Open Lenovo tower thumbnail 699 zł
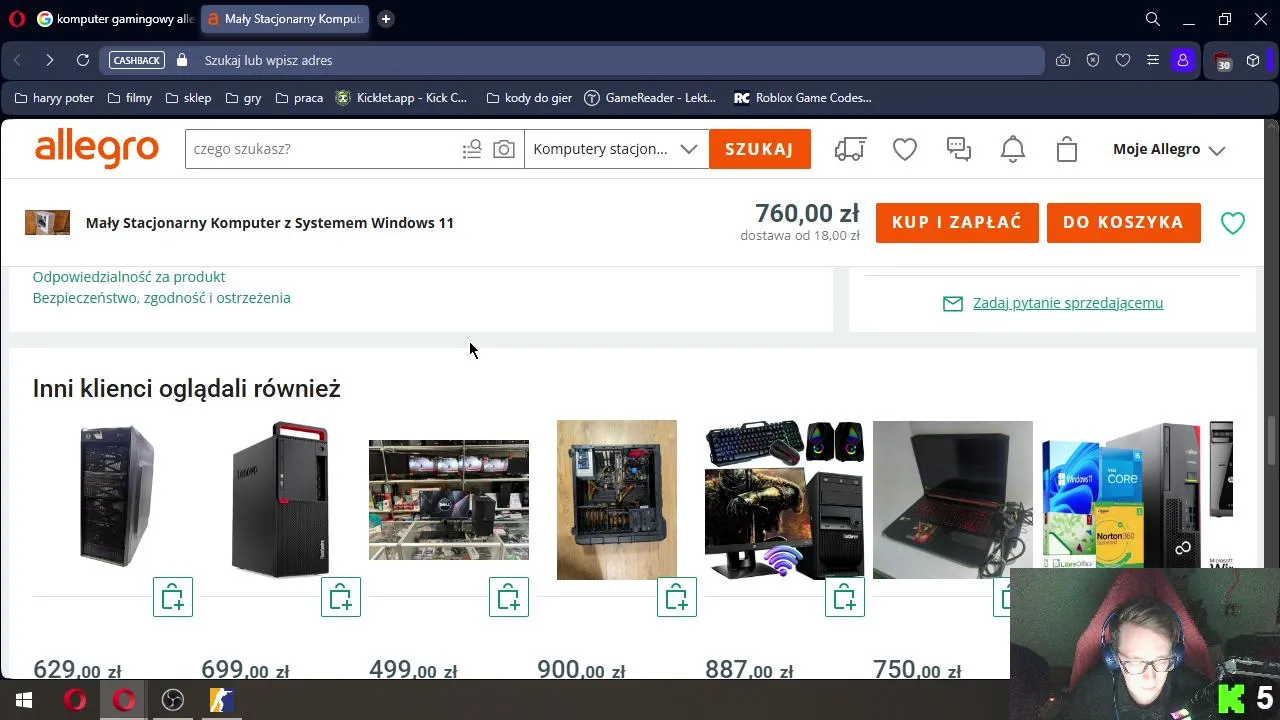 (x=281, y=499)
